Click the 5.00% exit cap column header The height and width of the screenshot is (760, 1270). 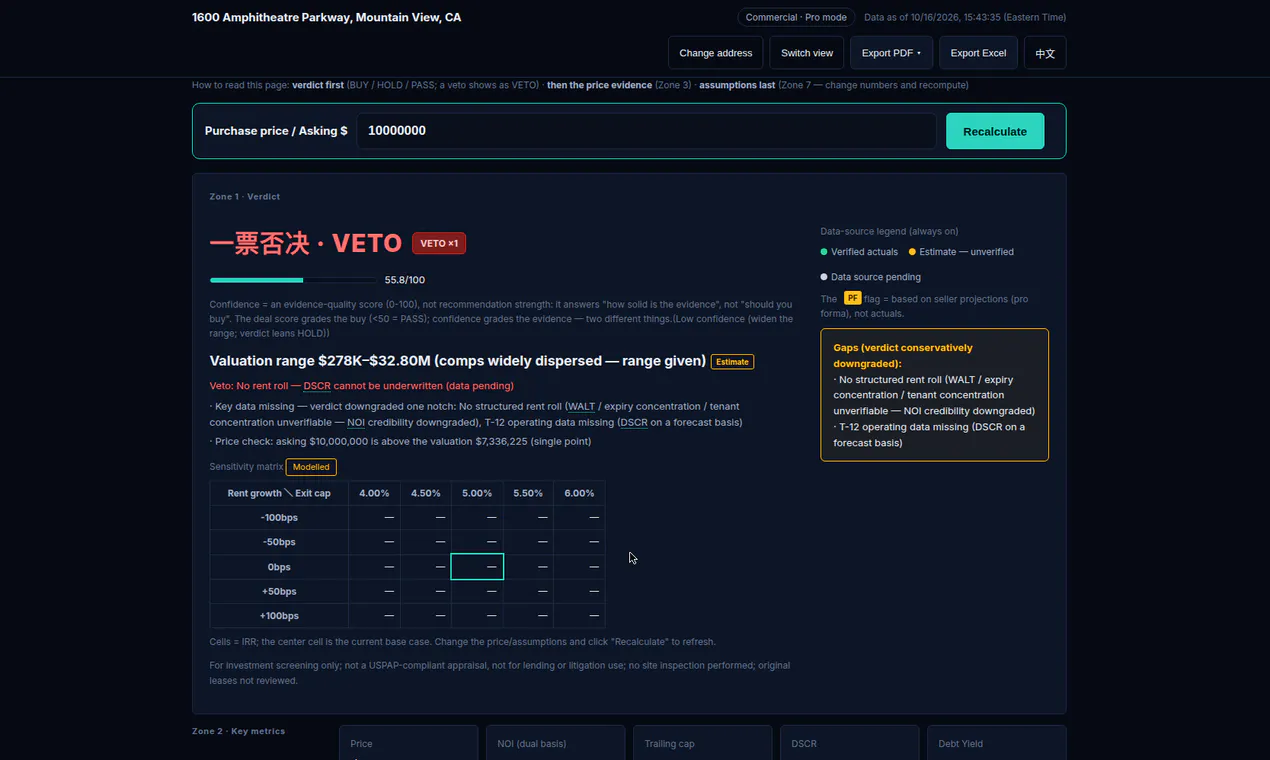coord(477,493)
